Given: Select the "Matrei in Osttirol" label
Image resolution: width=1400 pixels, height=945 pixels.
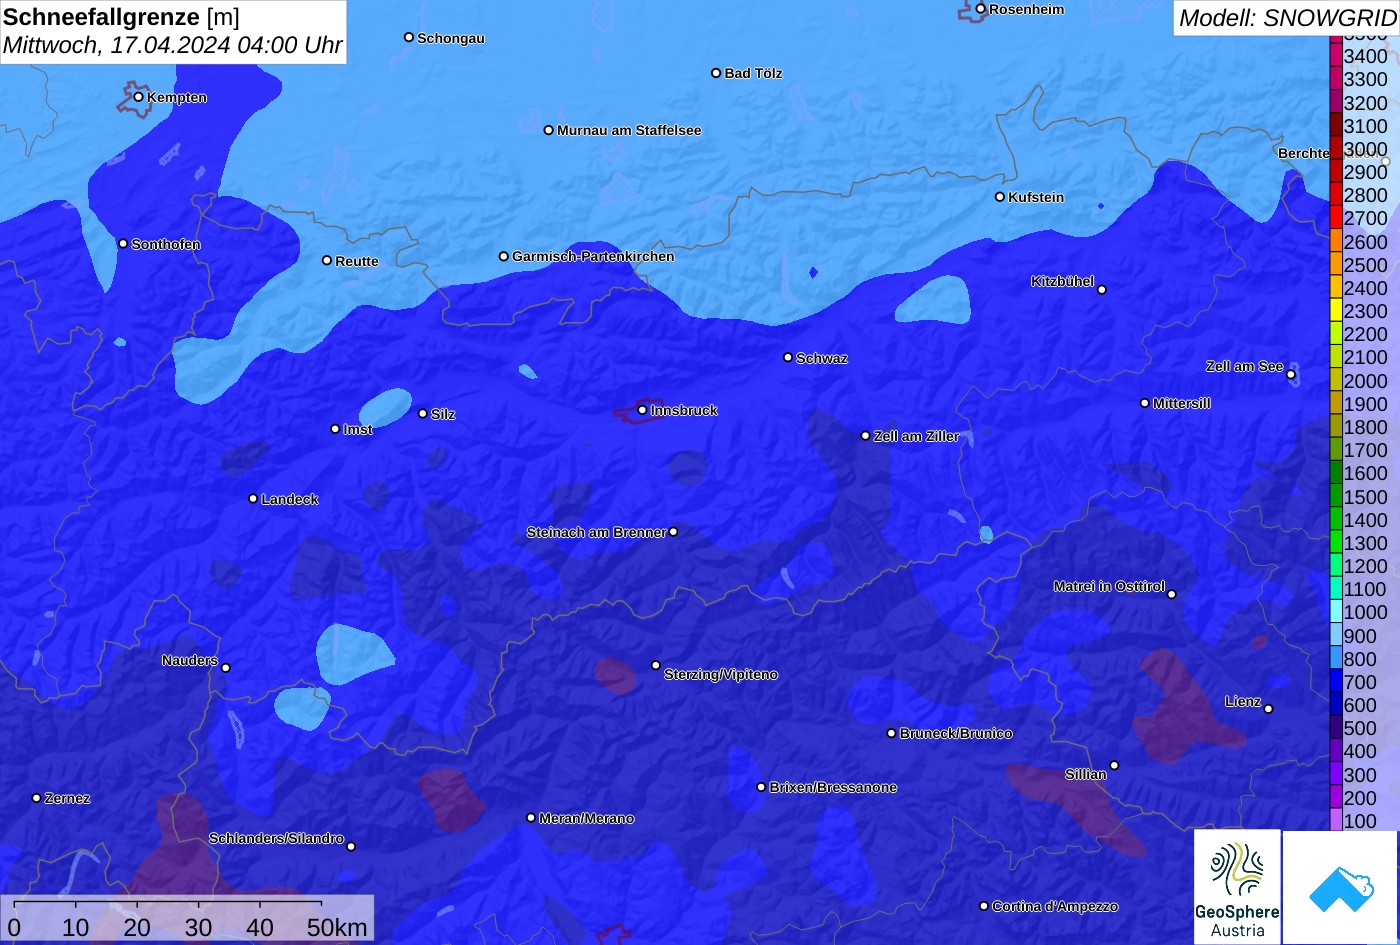Looking at the screenshot, I should tap(1109, 586).
